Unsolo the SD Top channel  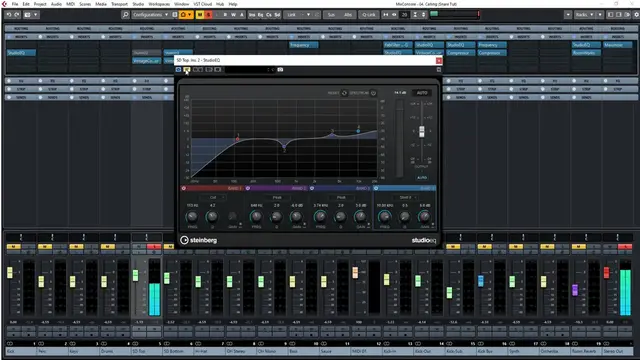pyautogui.click(x=154, y=247)
